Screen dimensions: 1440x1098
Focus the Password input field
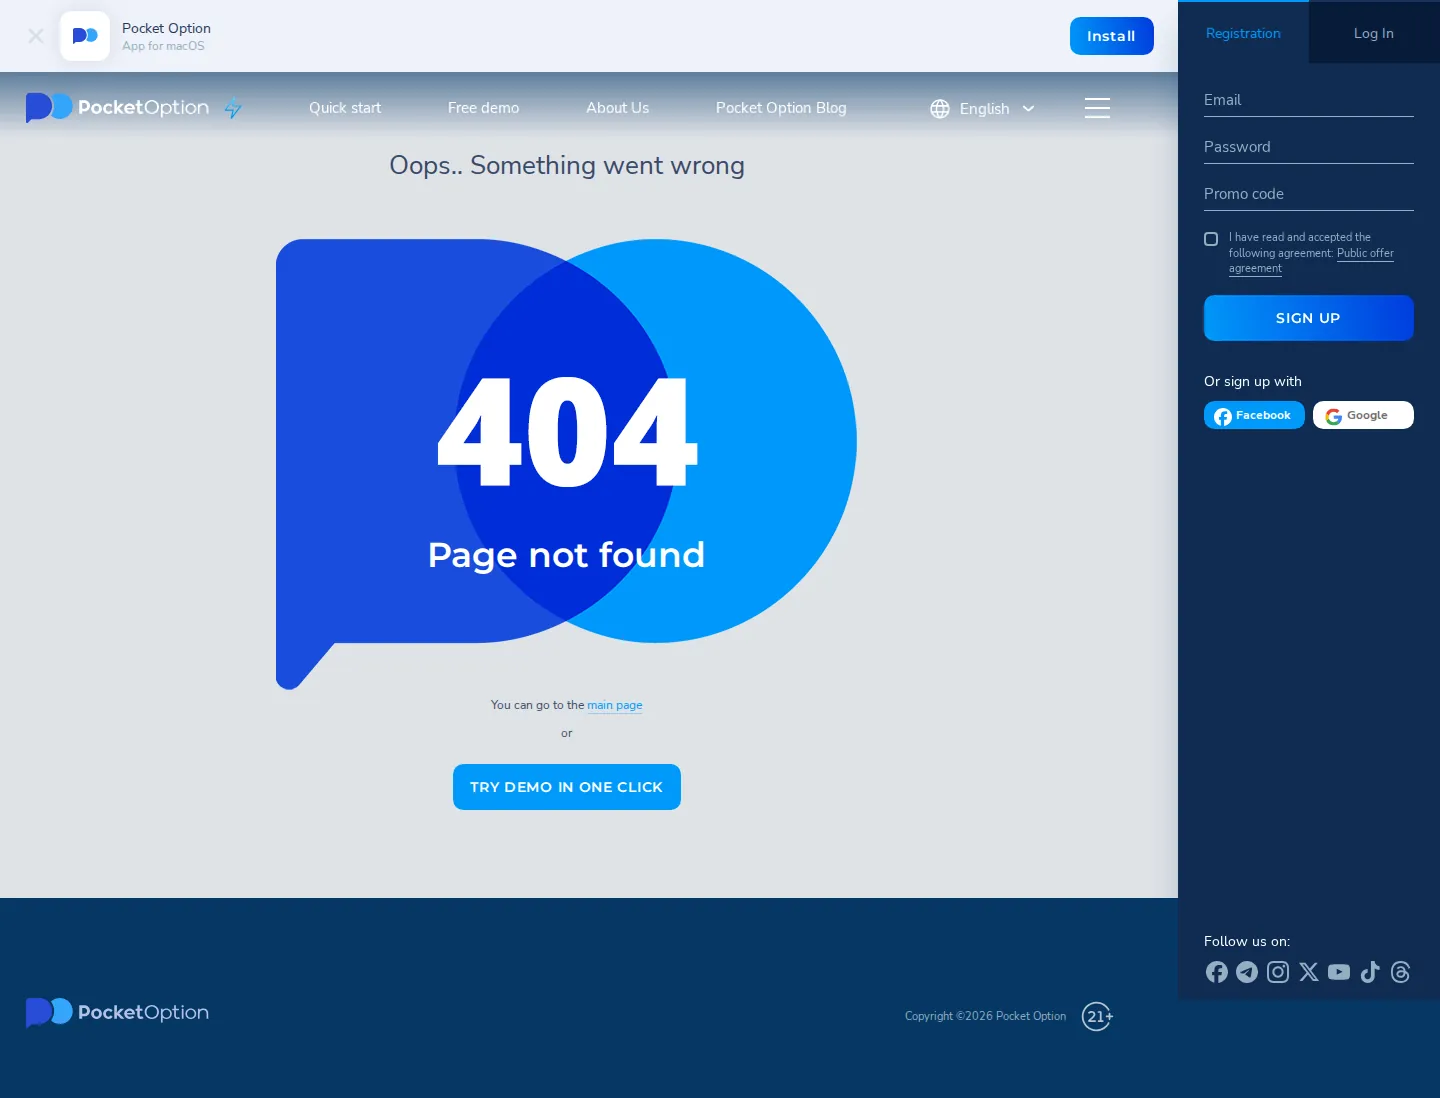[1308, 147]
